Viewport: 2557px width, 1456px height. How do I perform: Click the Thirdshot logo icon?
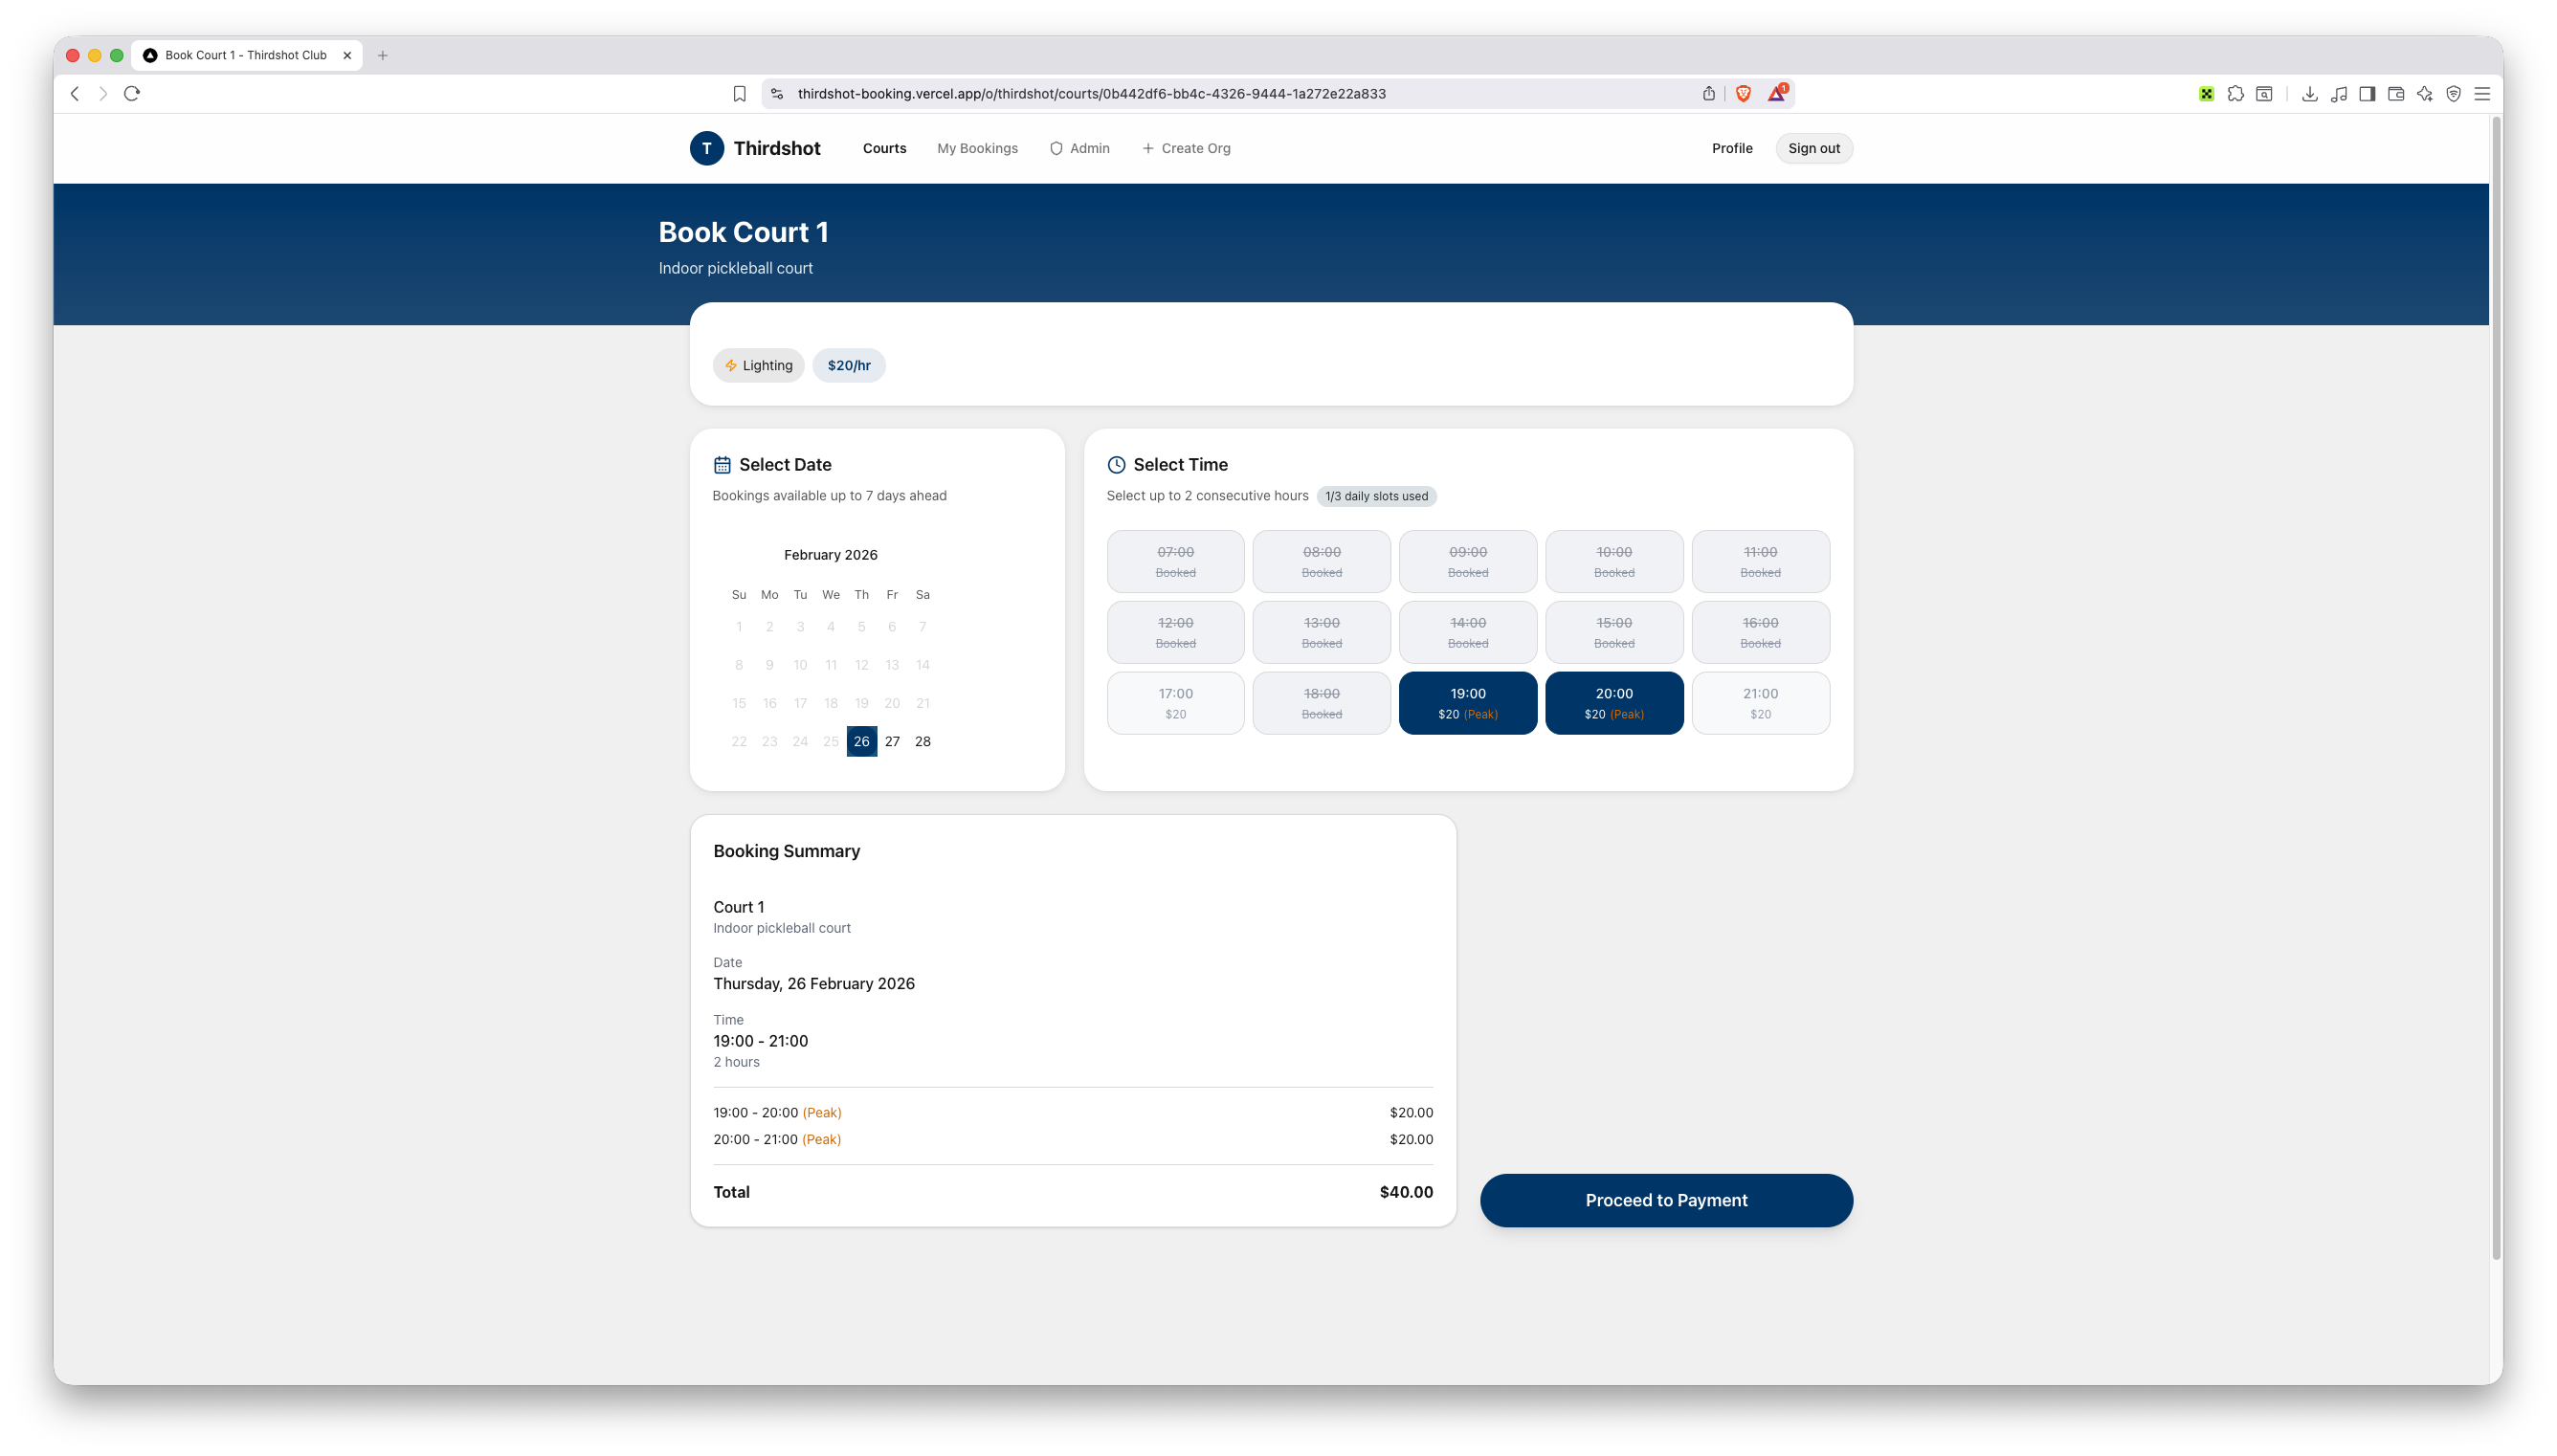pos(706,148)
